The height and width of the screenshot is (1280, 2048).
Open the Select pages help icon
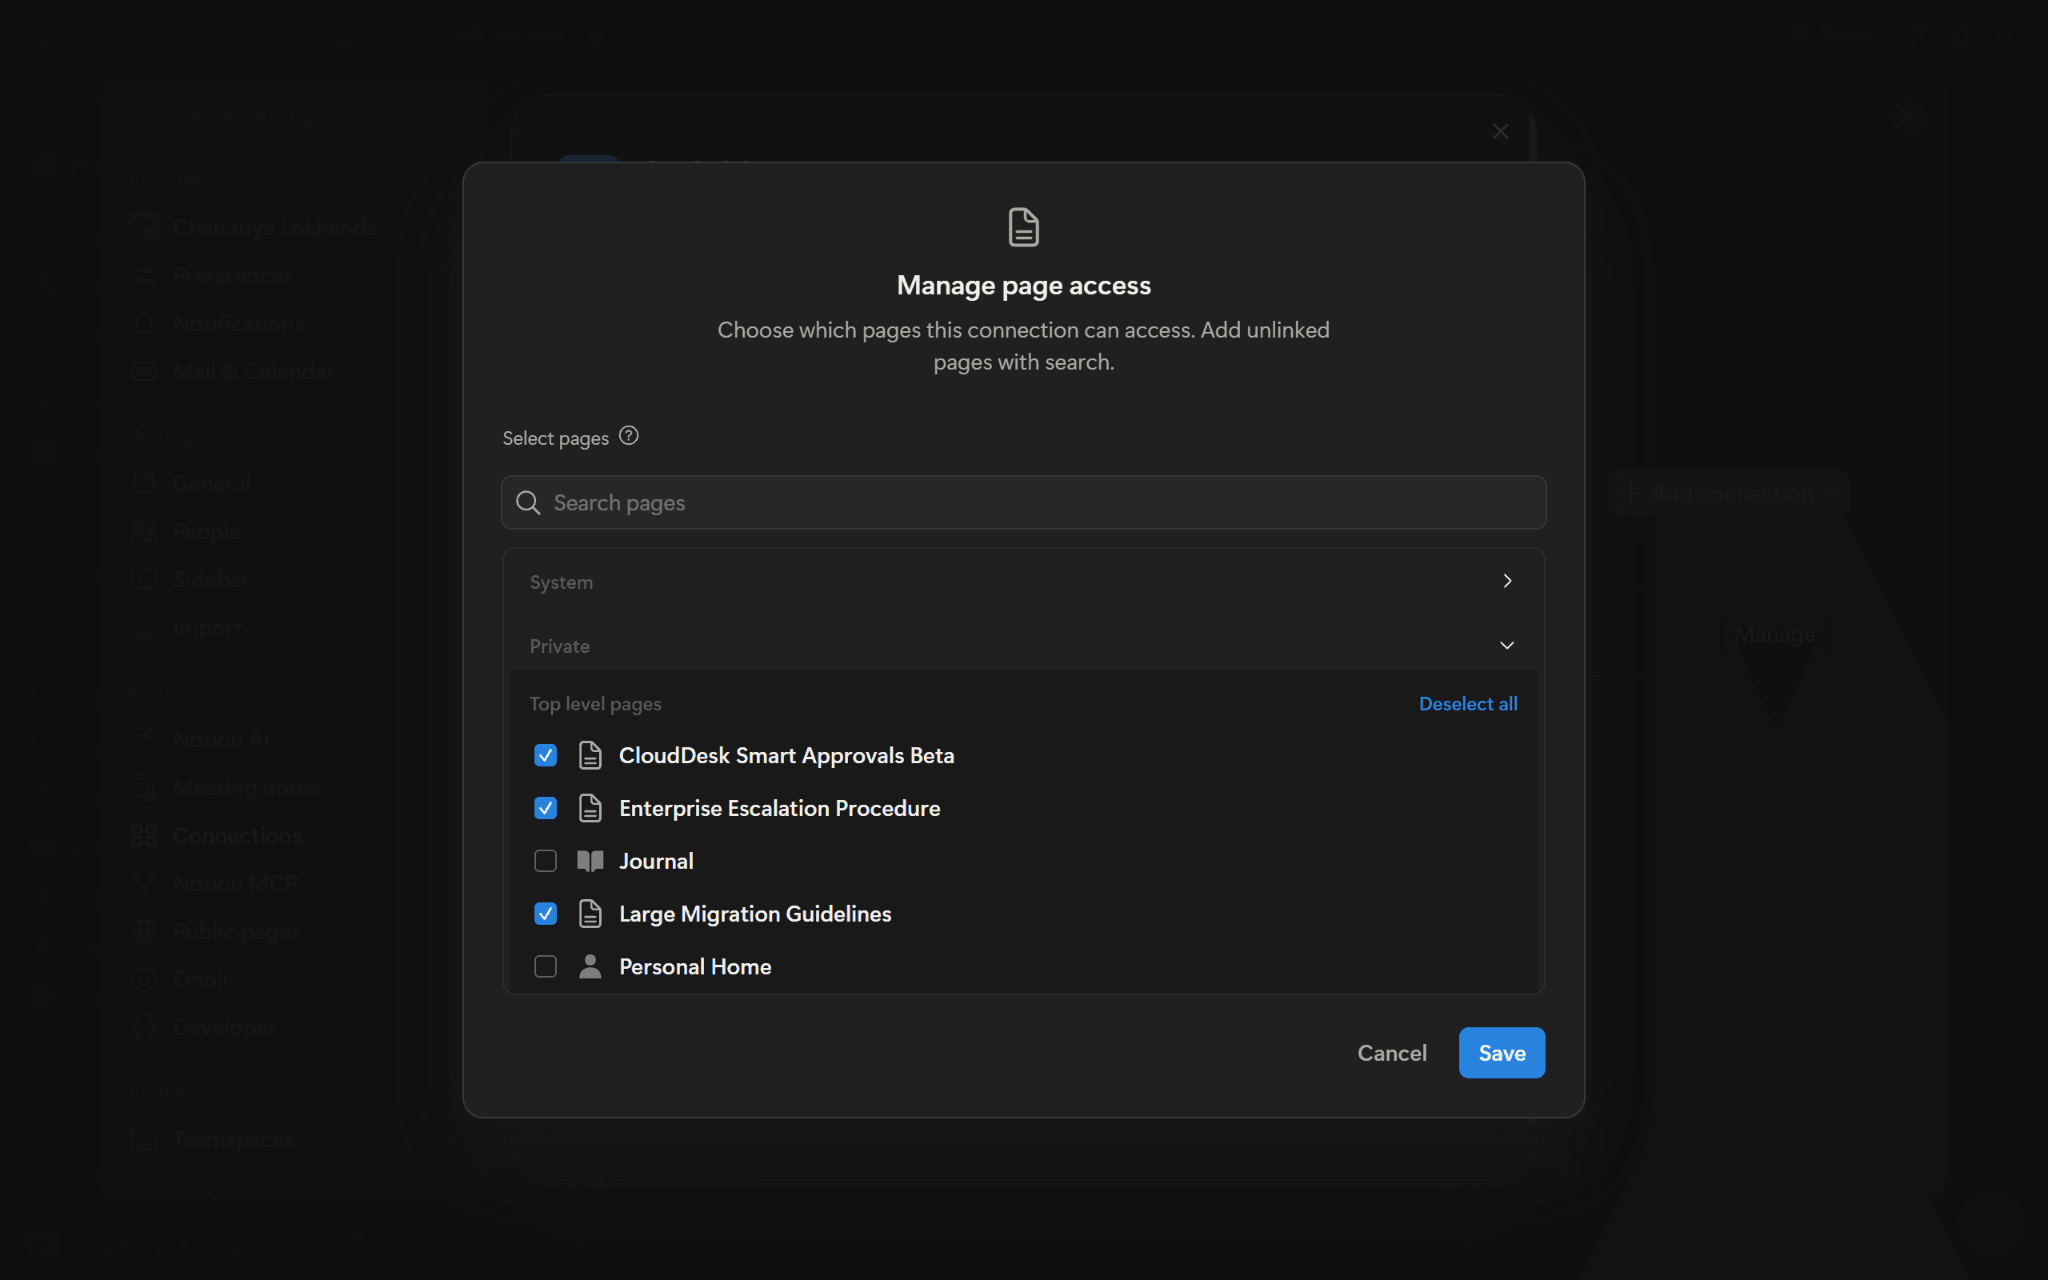628,436
